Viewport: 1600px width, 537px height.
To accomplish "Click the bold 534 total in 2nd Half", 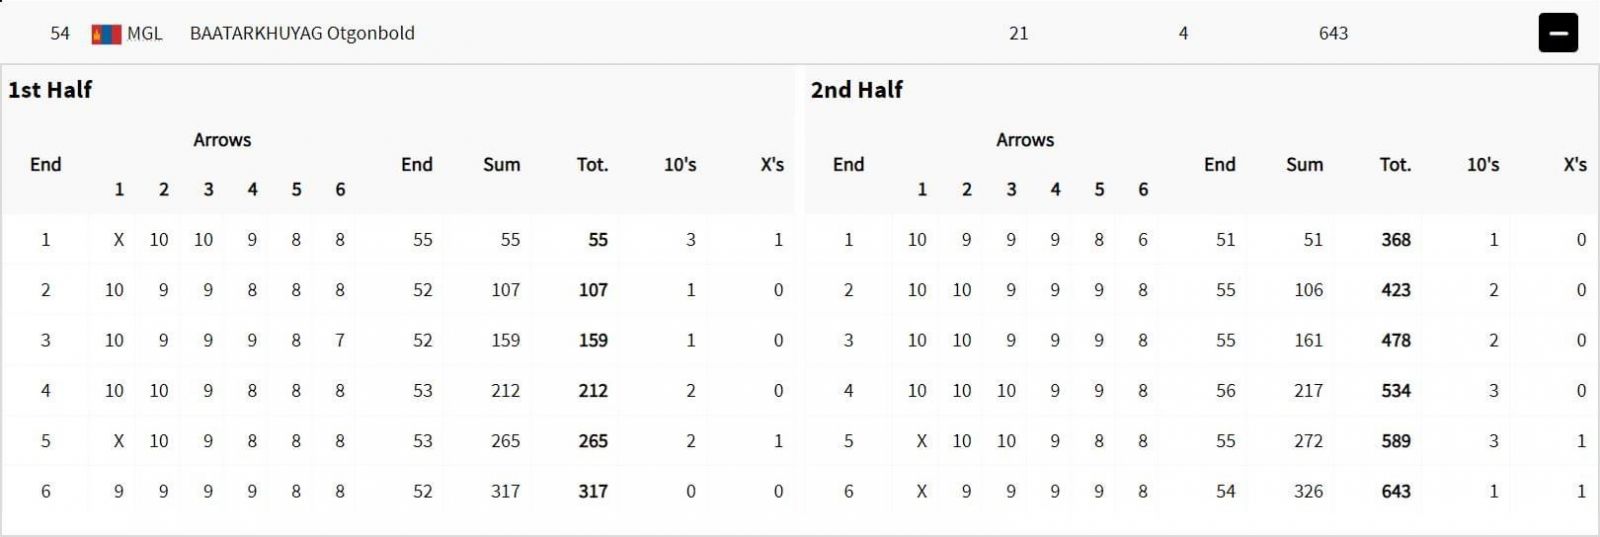I will tap(1396, 391).
